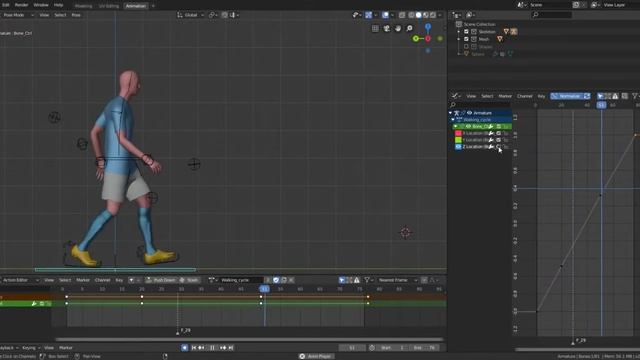Toggle Normalize option in graph editor

pyautogui.click(x=567, y=96)
